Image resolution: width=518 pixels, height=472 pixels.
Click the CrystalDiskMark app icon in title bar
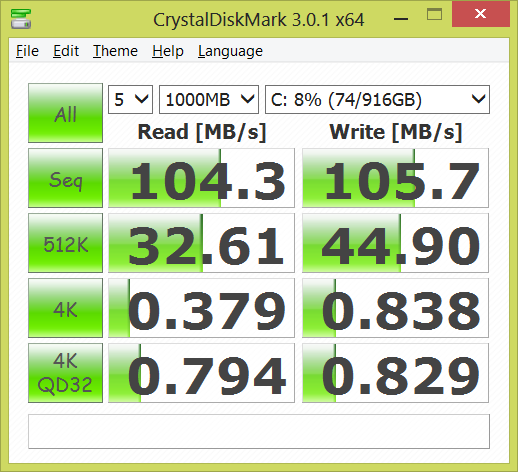(21, 19)
